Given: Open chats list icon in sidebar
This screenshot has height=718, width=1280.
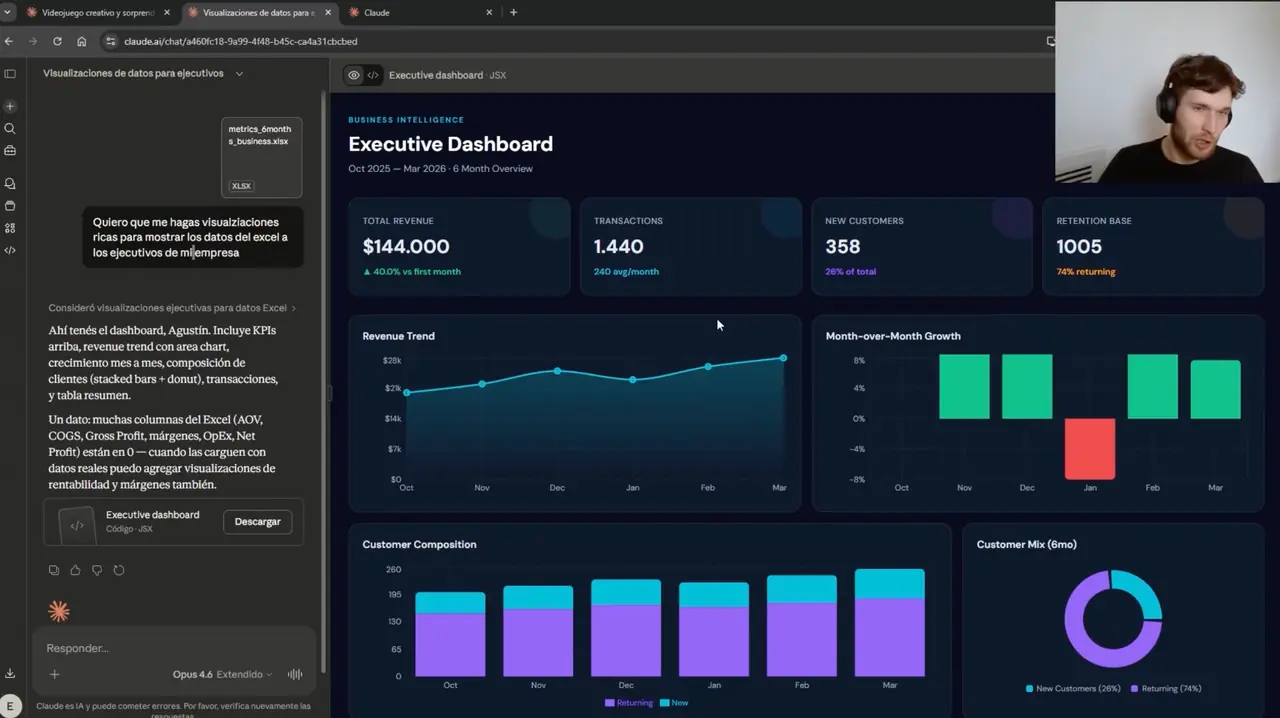Looking at the screenshot, I should tap(10, 184).
